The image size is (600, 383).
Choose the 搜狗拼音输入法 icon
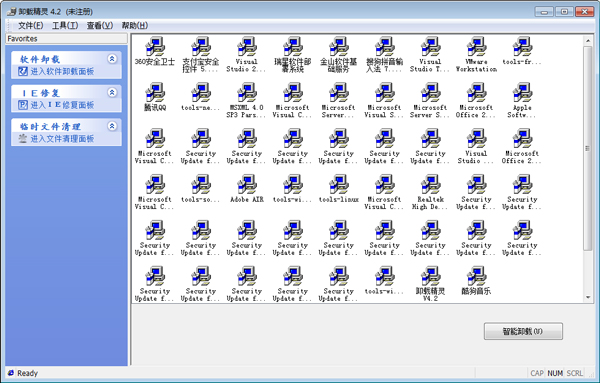point(385,47)
